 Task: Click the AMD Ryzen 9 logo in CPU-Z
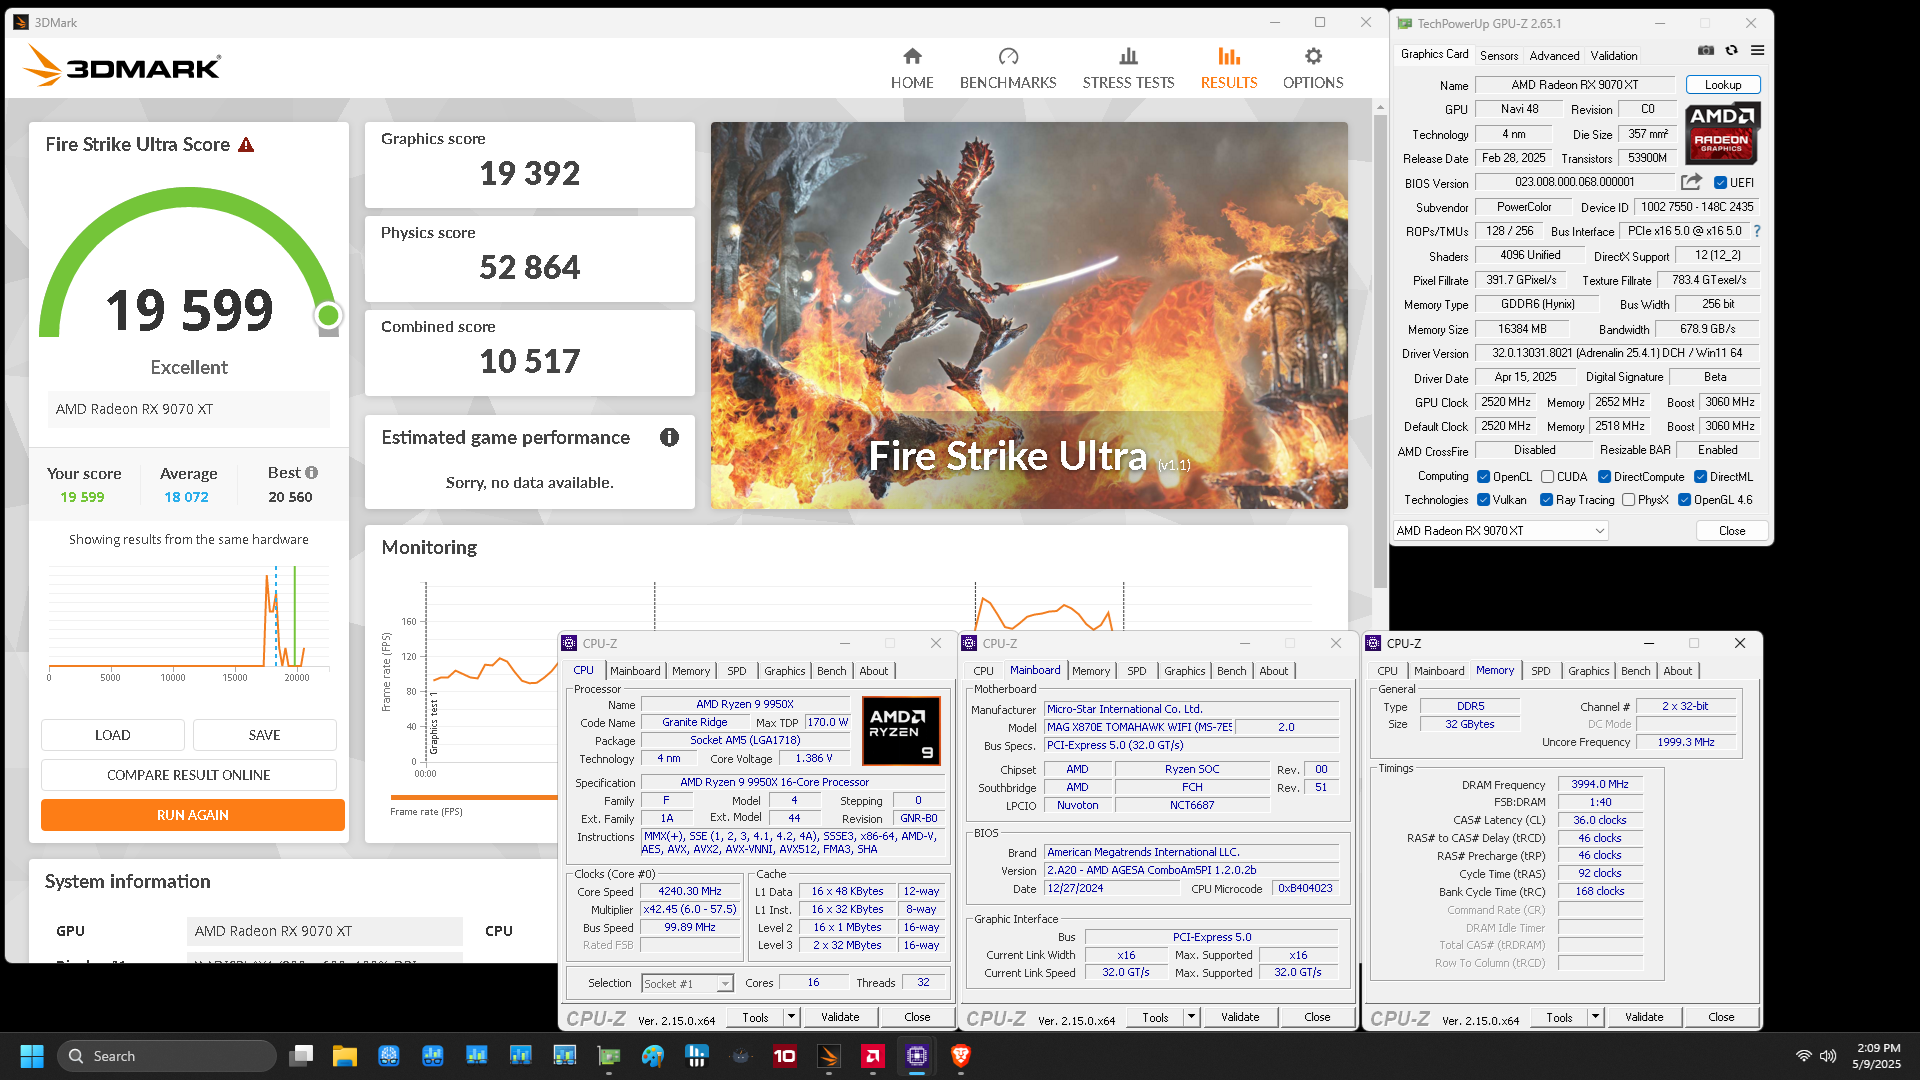pos(901,731)
